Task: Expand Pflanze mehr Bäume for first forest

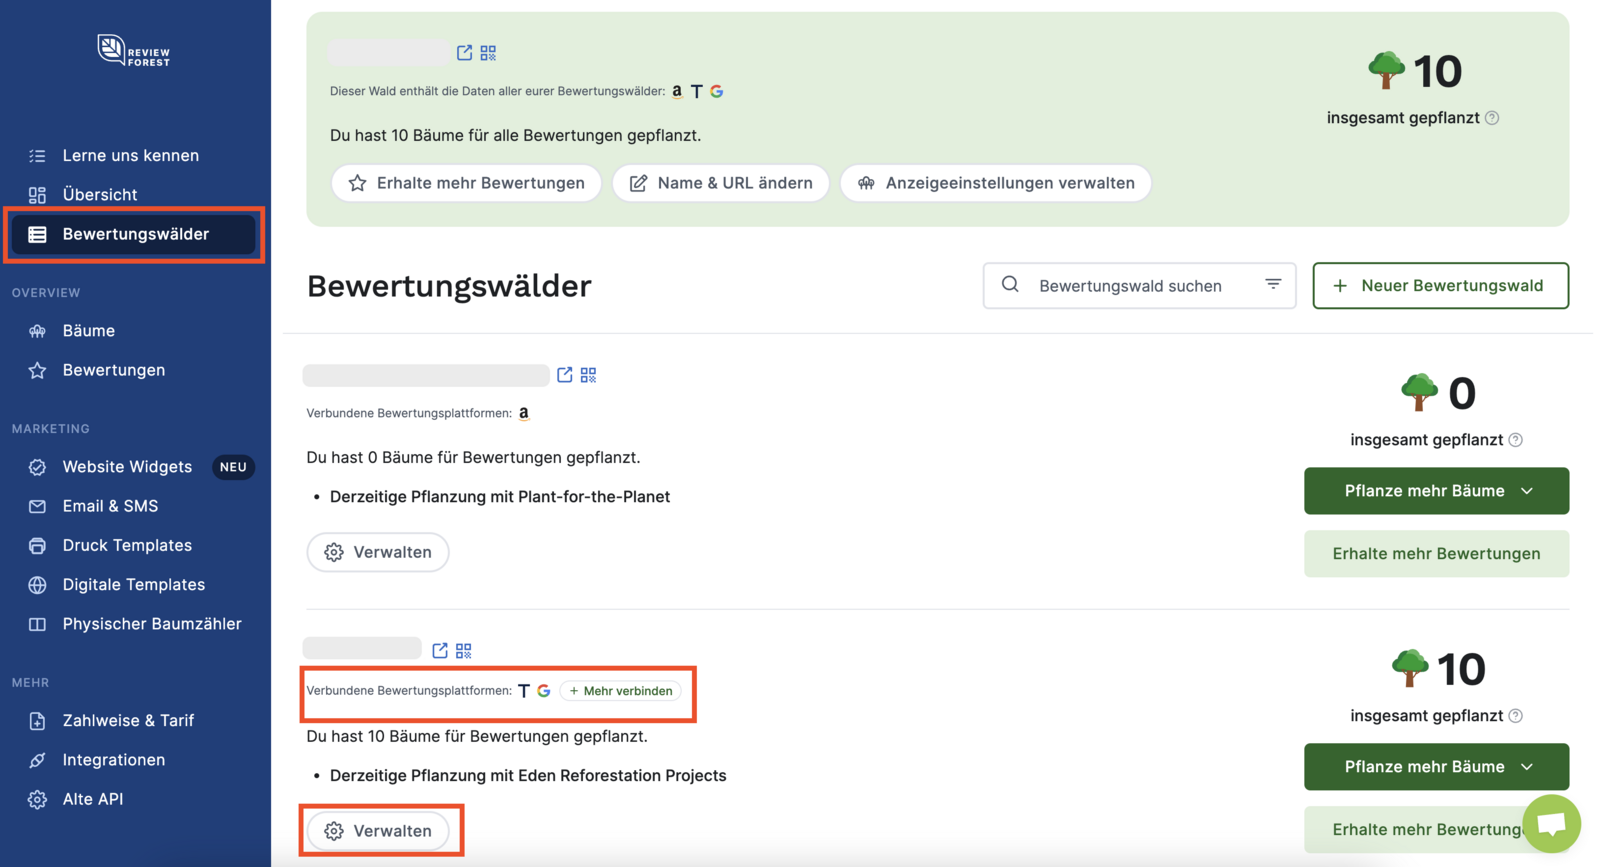Action: pyautogui.click(x=1436, y=491)
